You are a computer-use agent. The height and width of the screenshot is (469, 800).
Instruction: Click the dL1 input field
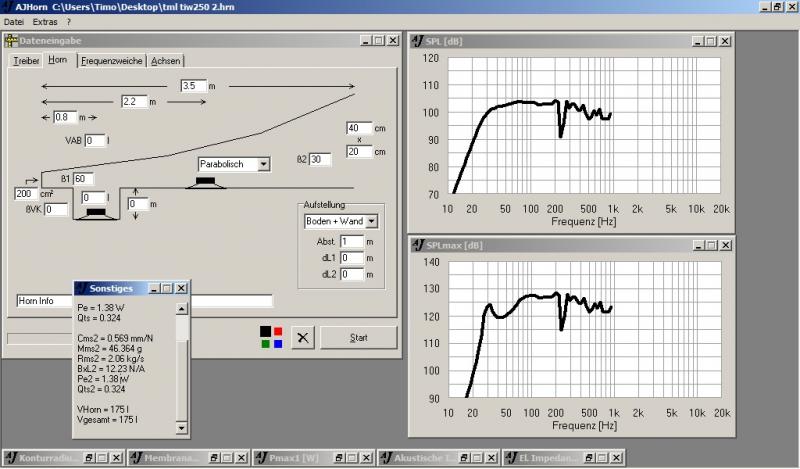click(x=352, y=258)
